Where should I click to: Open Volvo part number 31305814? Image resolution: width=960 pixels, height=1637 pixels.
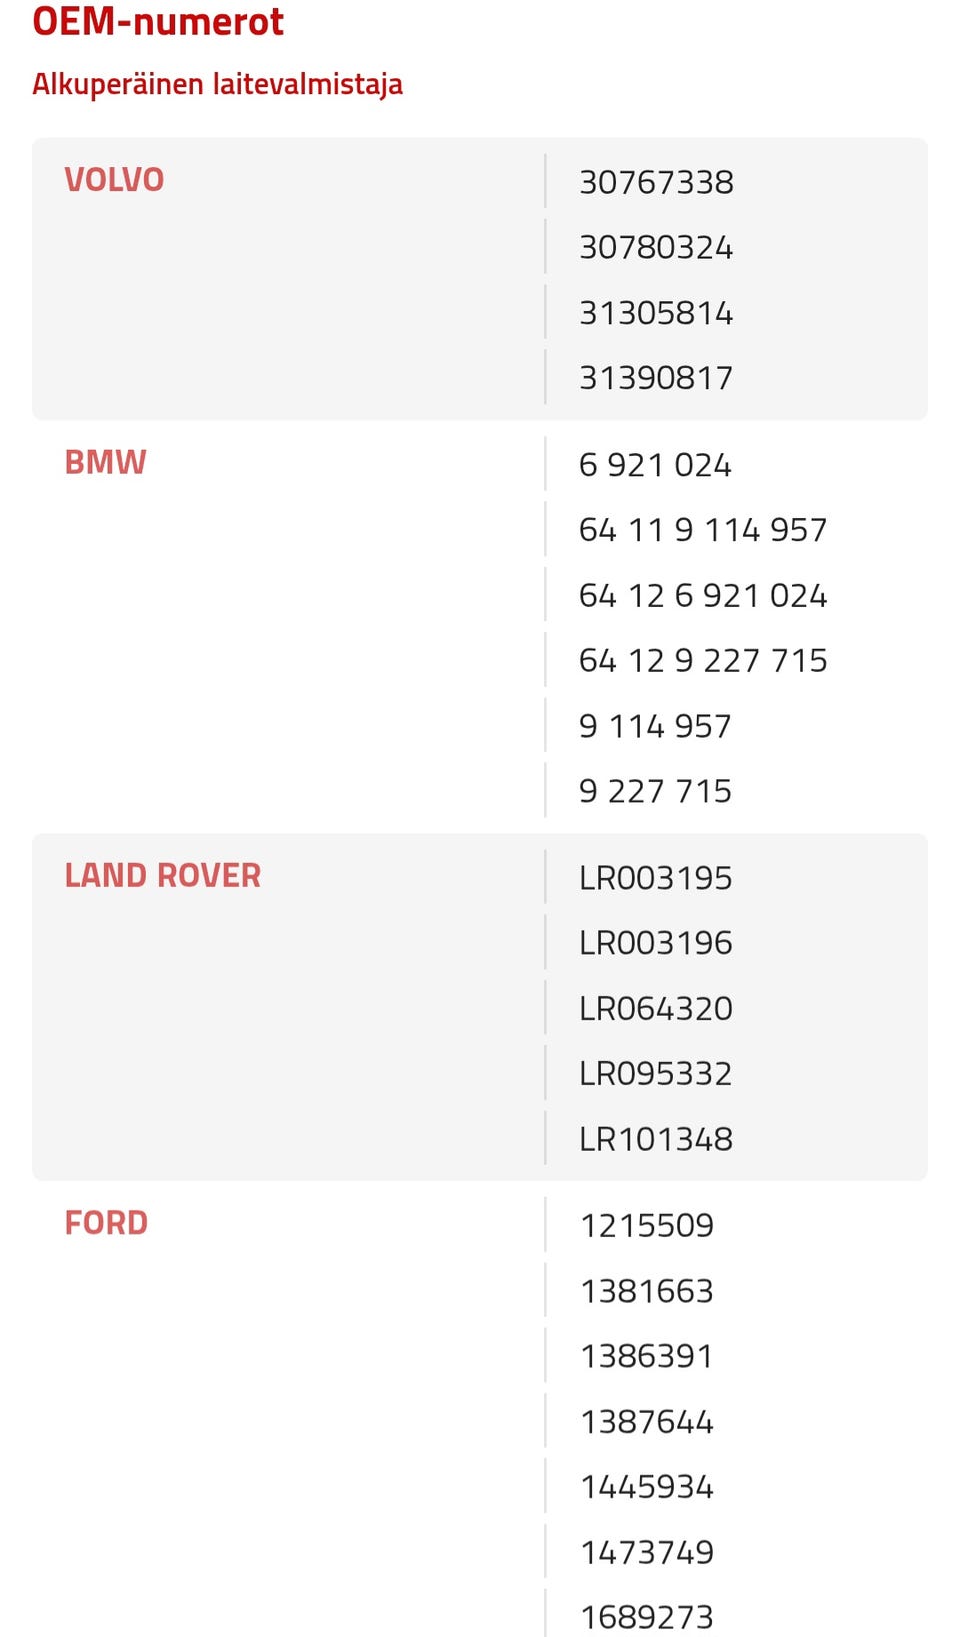point(656,314)
